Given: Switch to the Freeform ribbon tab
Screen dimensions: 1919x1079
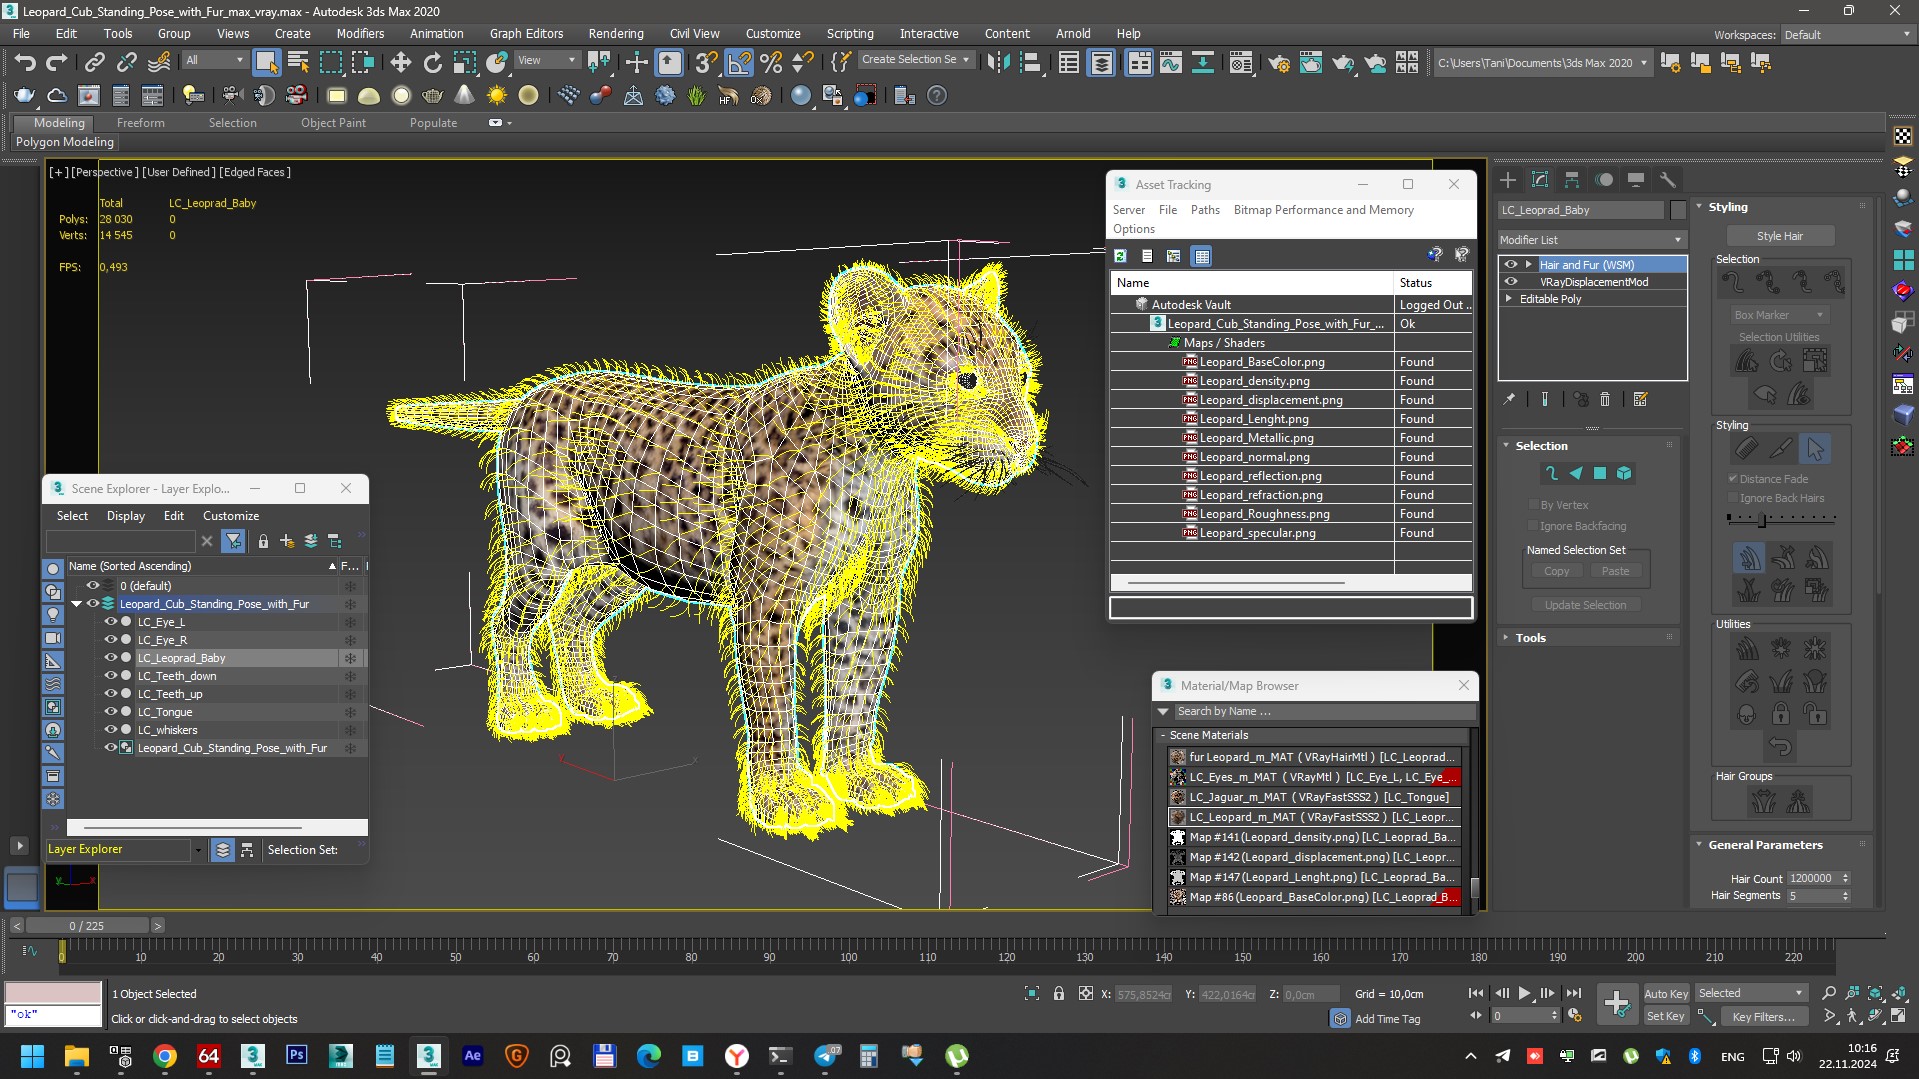Looking at the screenshot, I should click(140, 123).
